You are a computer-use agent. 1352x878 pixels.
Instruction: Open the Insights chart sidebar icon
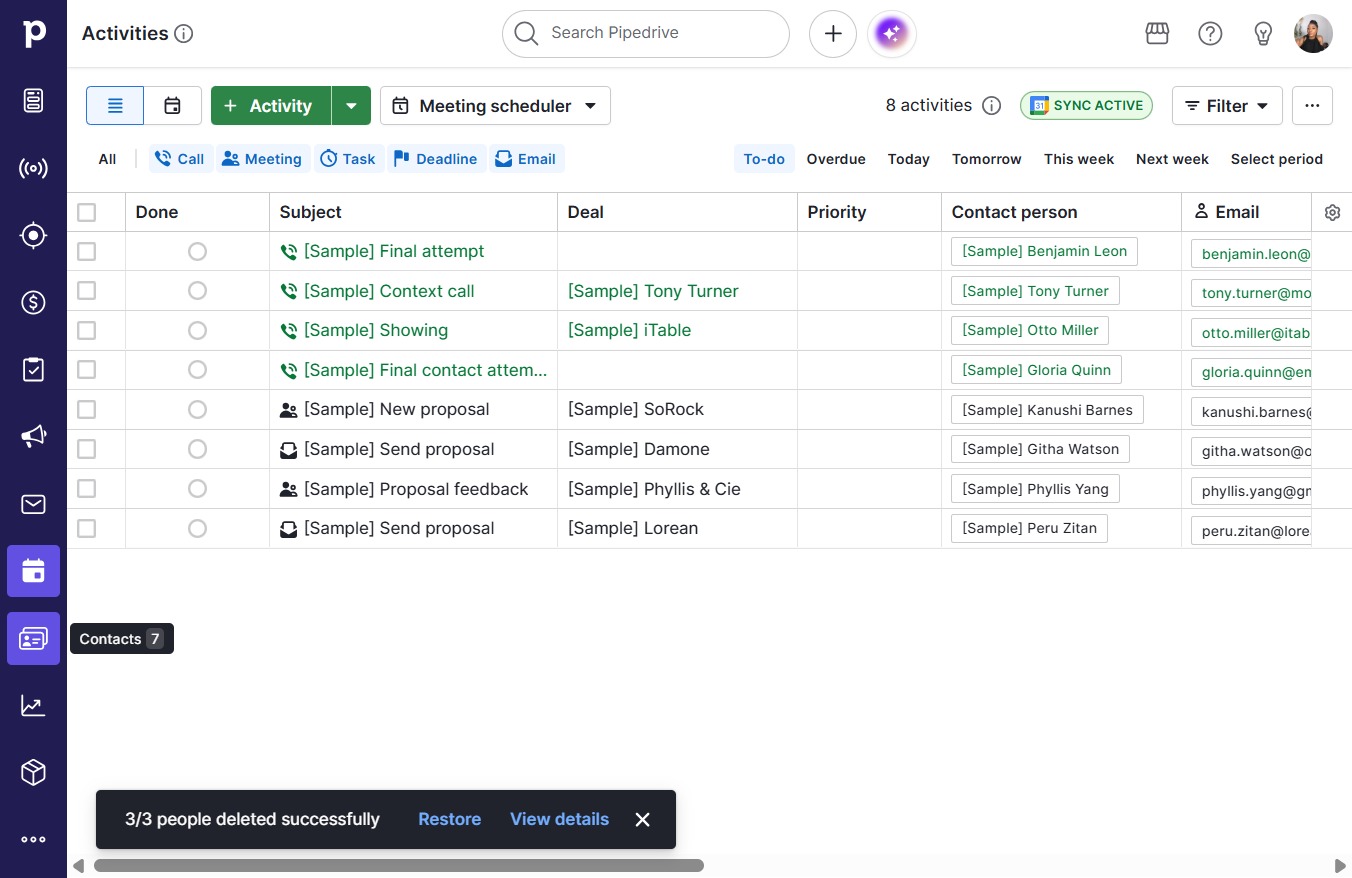(33, 705)
